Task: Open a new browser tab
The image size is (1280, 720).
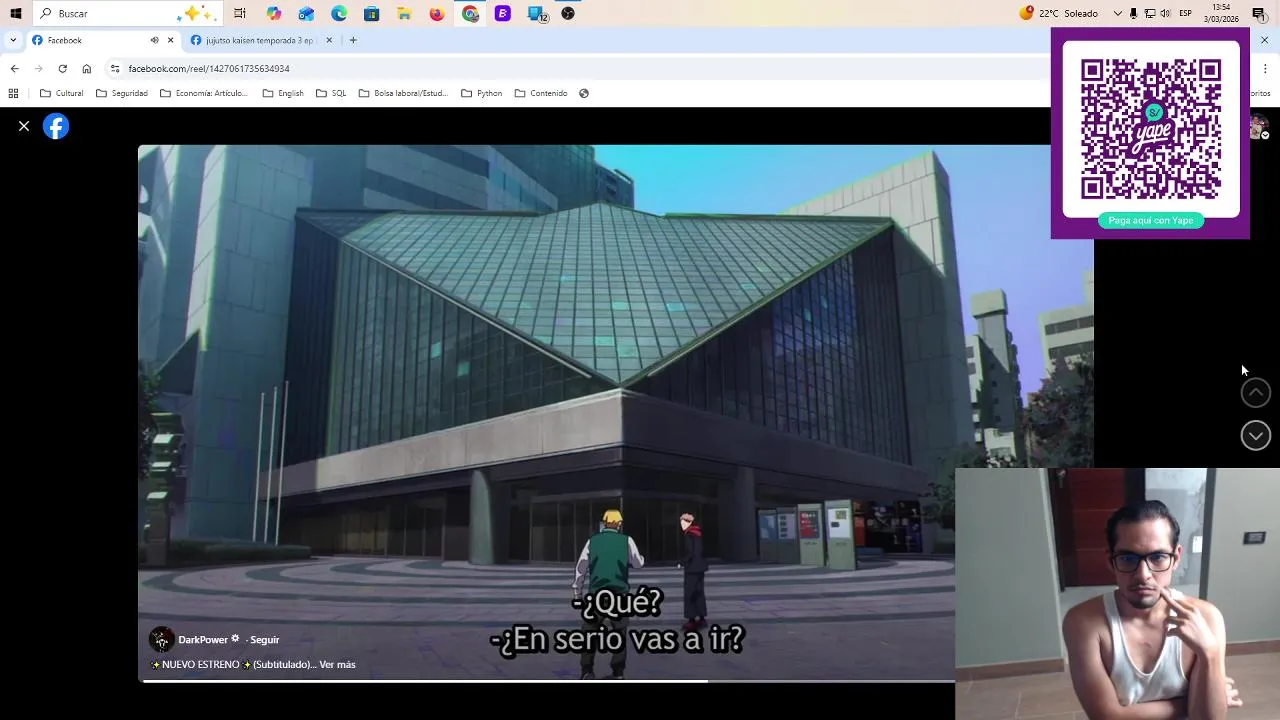Action: [353, 40]
